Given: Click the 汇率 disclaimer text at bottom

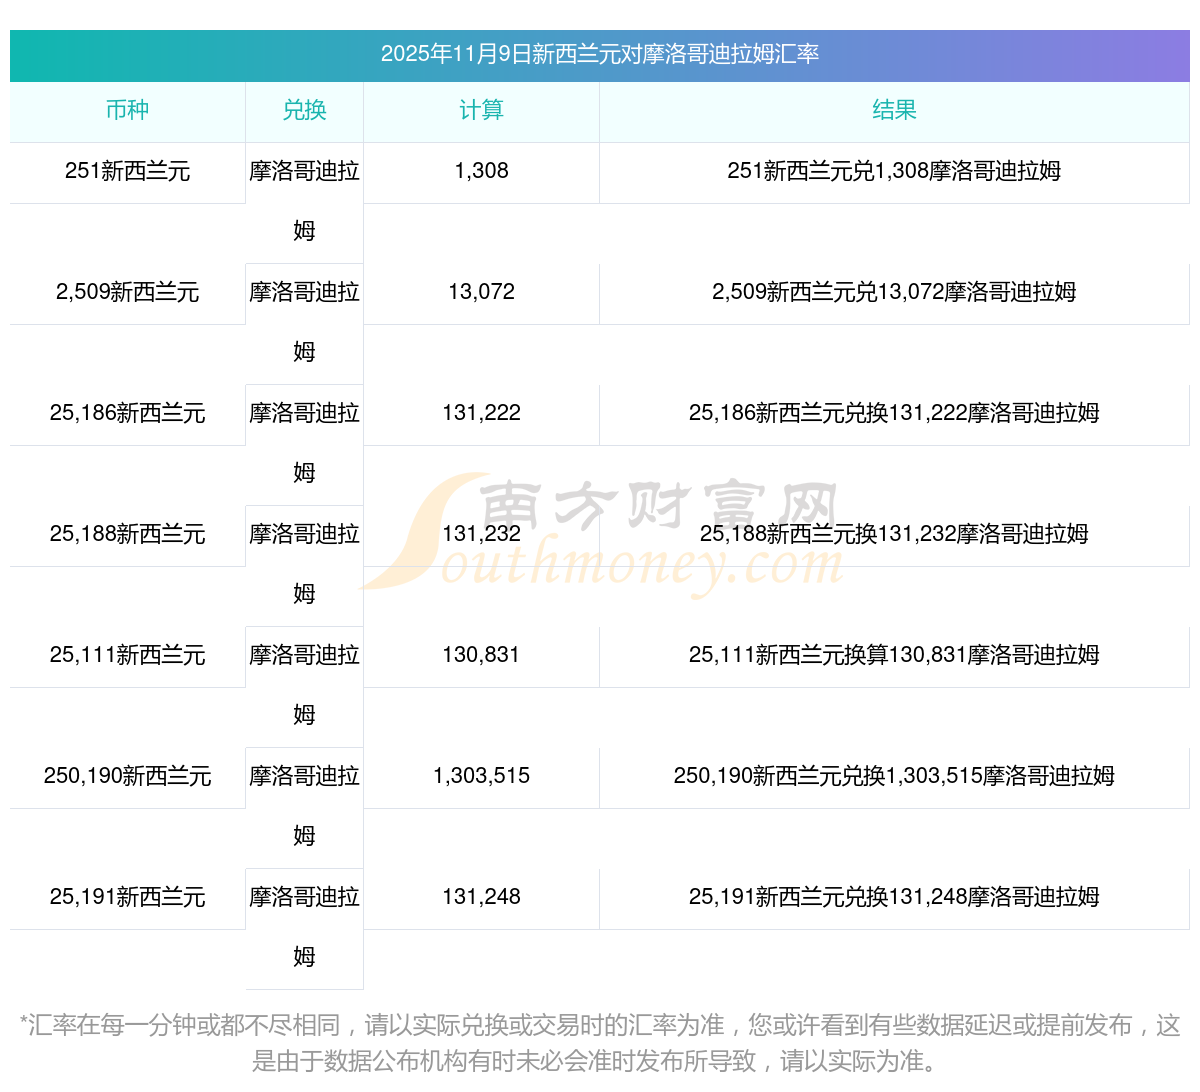Looking at the screenshot, I should pos(600,1042).
